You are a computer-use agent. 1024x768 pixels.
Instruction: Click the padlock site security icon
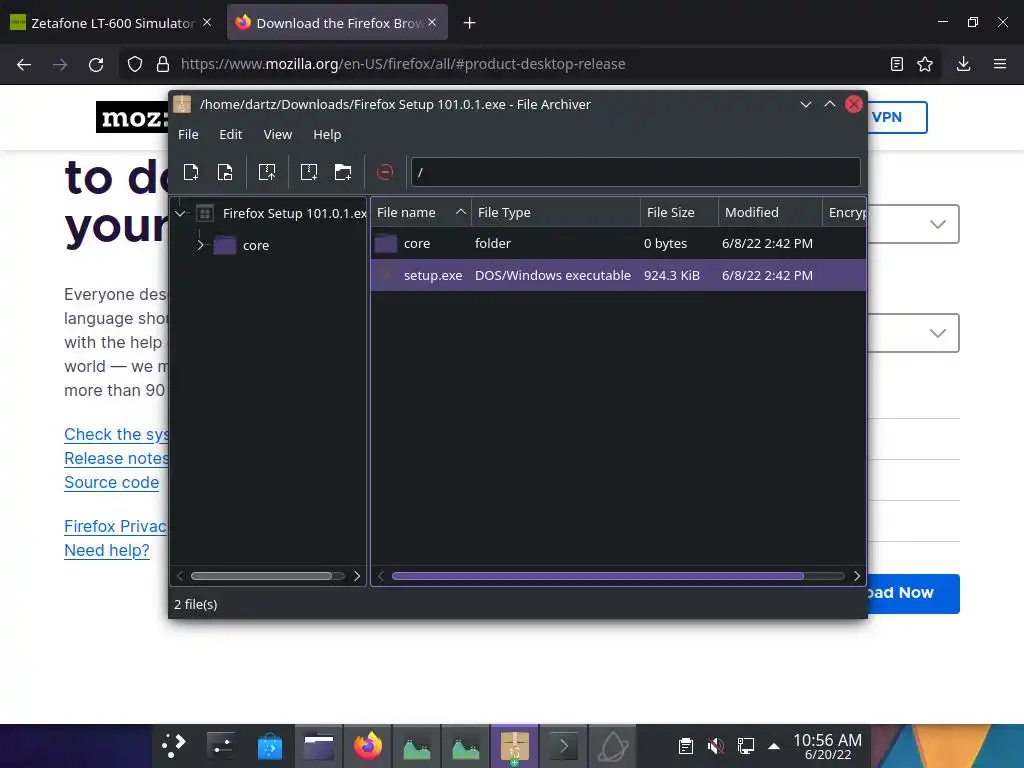tap(163, 64)
